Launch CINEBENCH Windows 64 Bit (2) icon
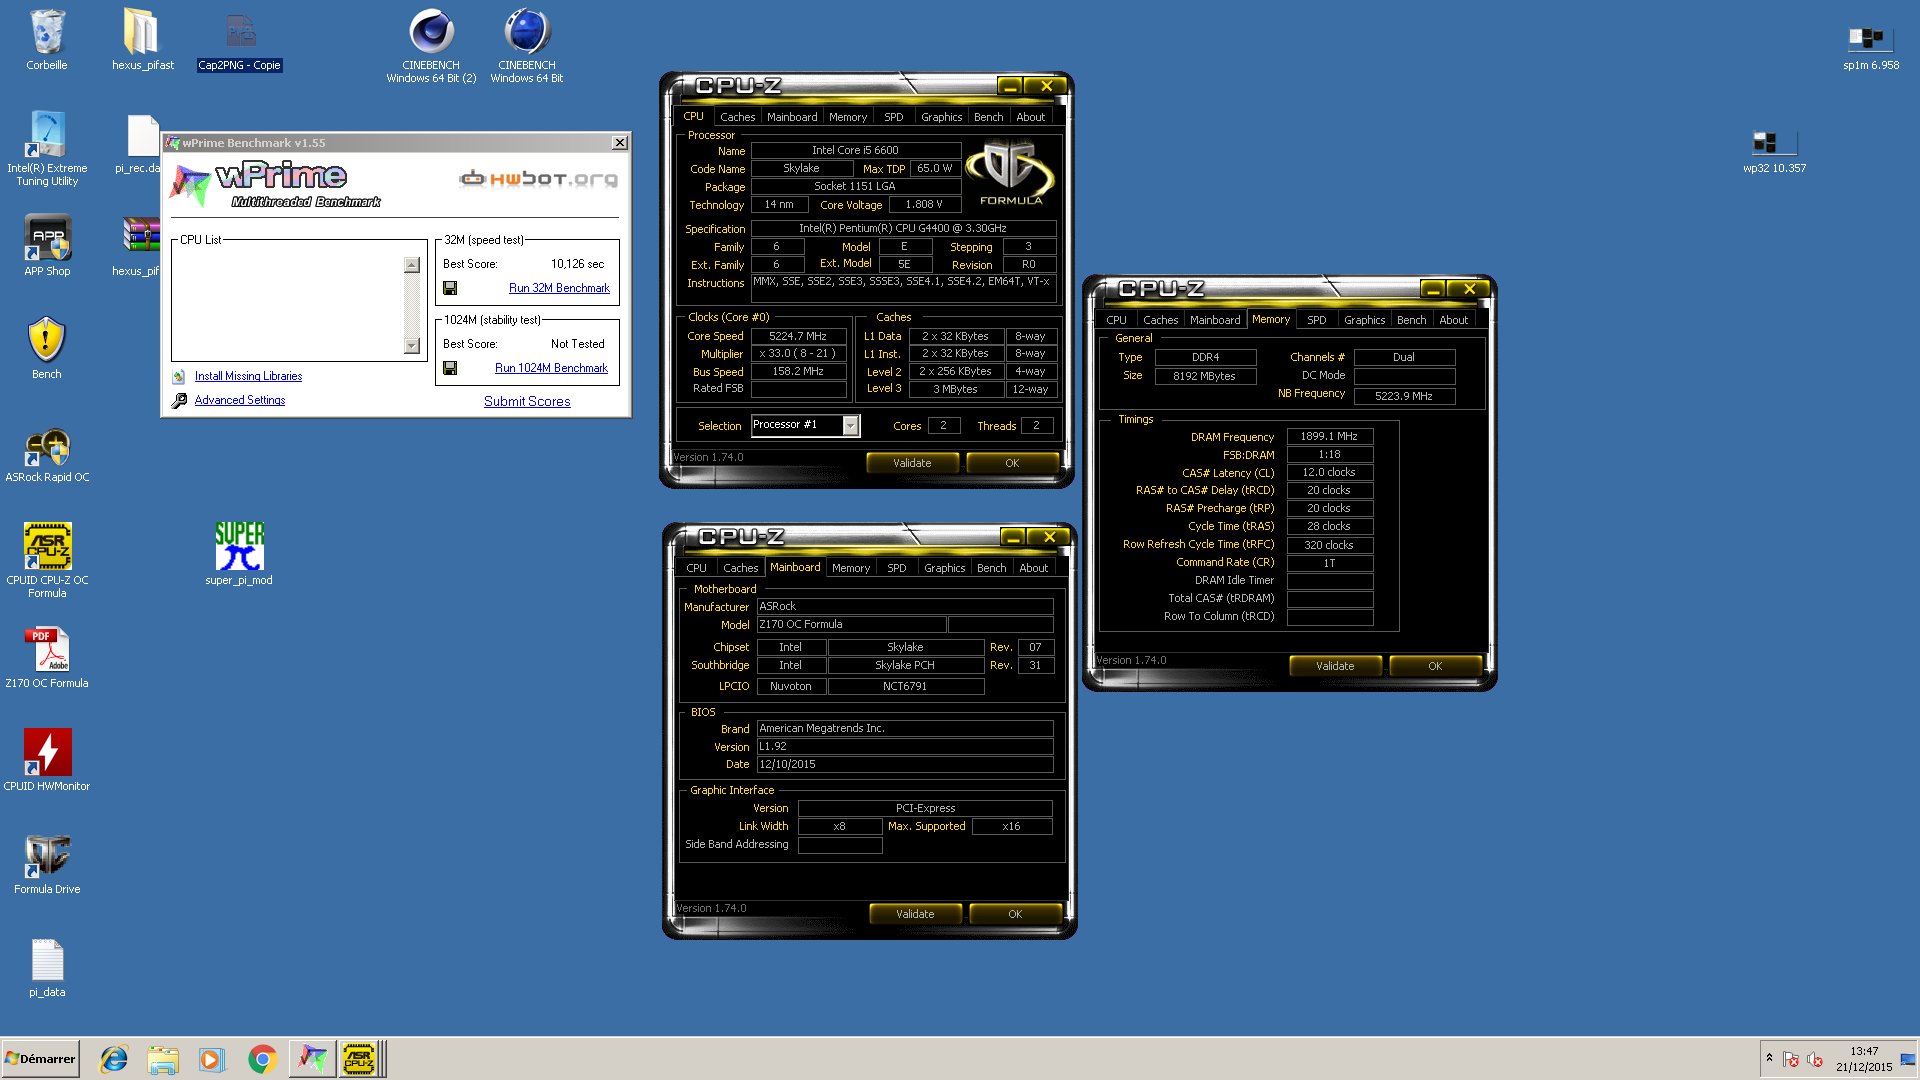 click(x=432, y=45)
